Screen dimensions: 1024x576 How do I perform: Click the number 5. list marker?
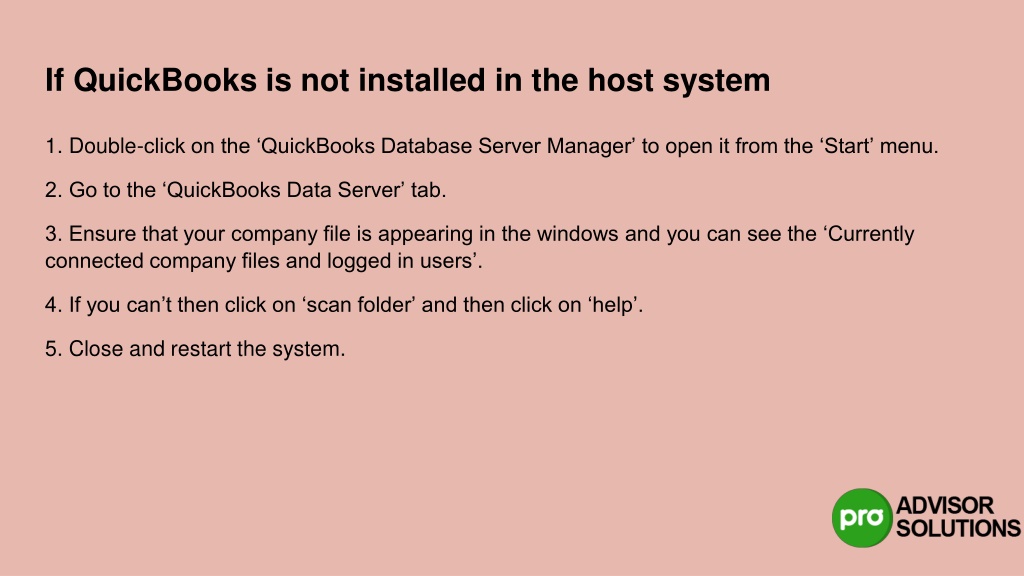click(54, 349)
